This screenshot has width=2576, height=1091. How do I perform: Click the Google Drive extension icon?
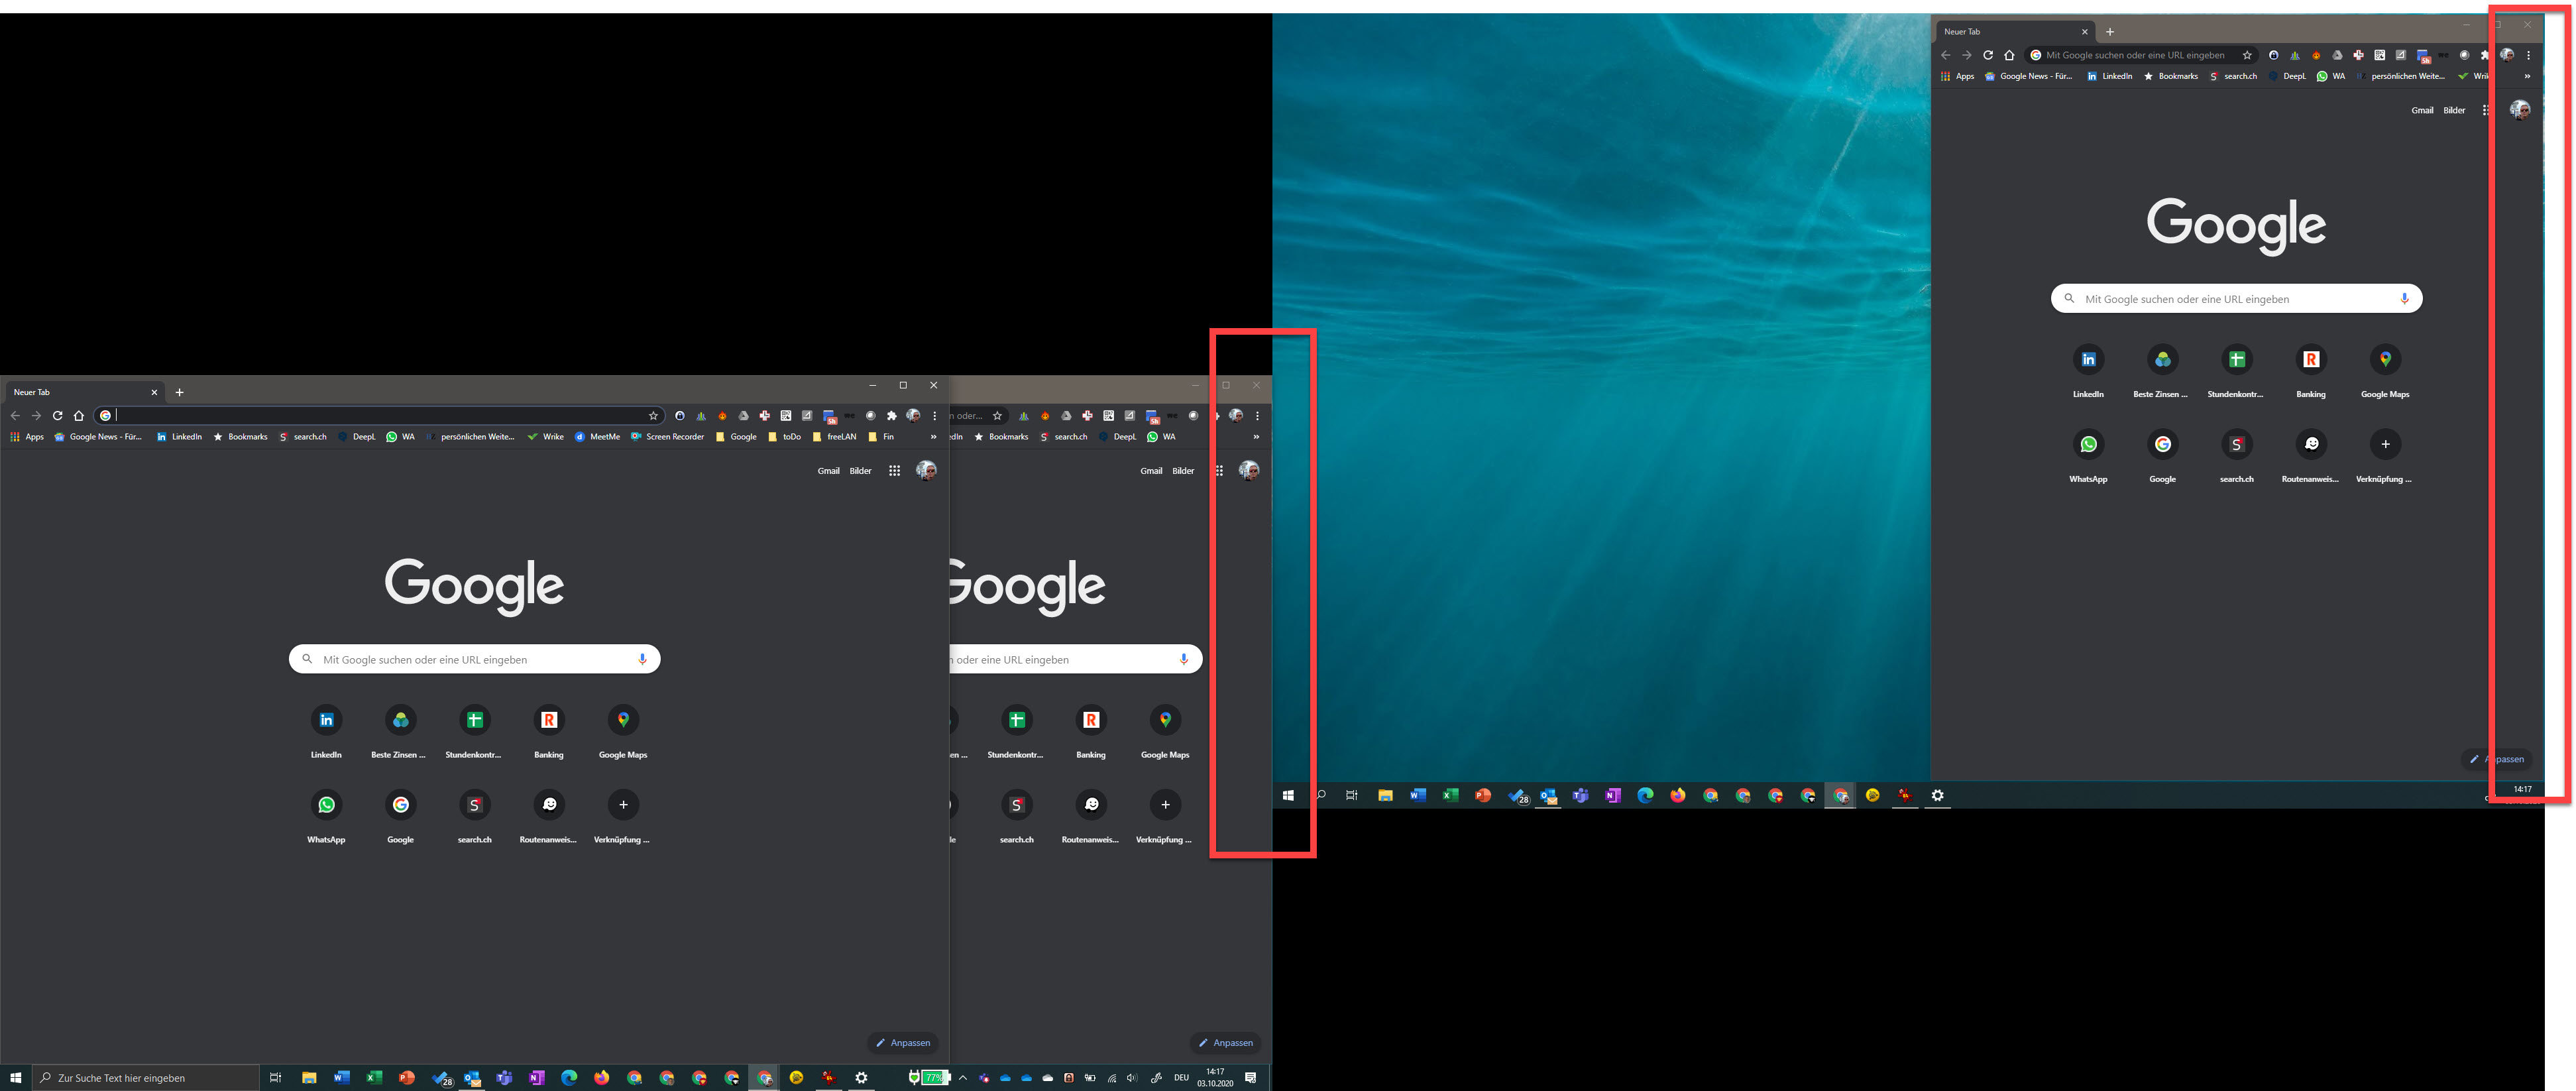click(743, 415)
